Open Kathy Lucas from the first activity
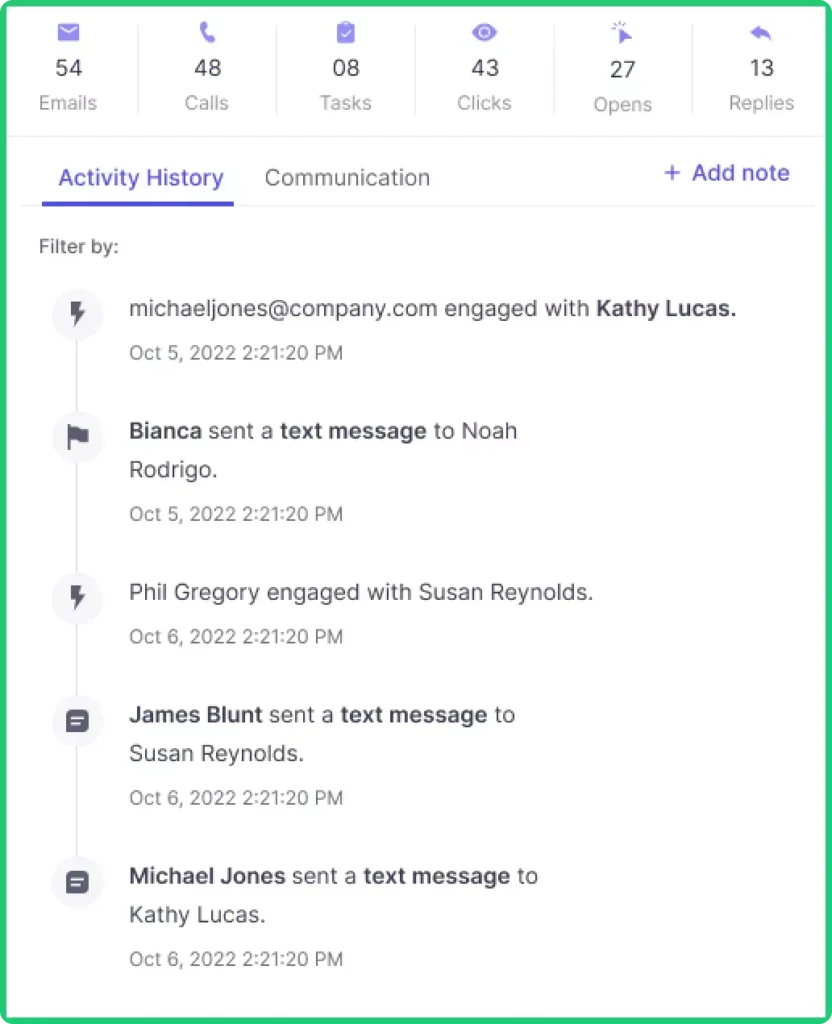Screen dimensions: 832x1024 [665, 309]
